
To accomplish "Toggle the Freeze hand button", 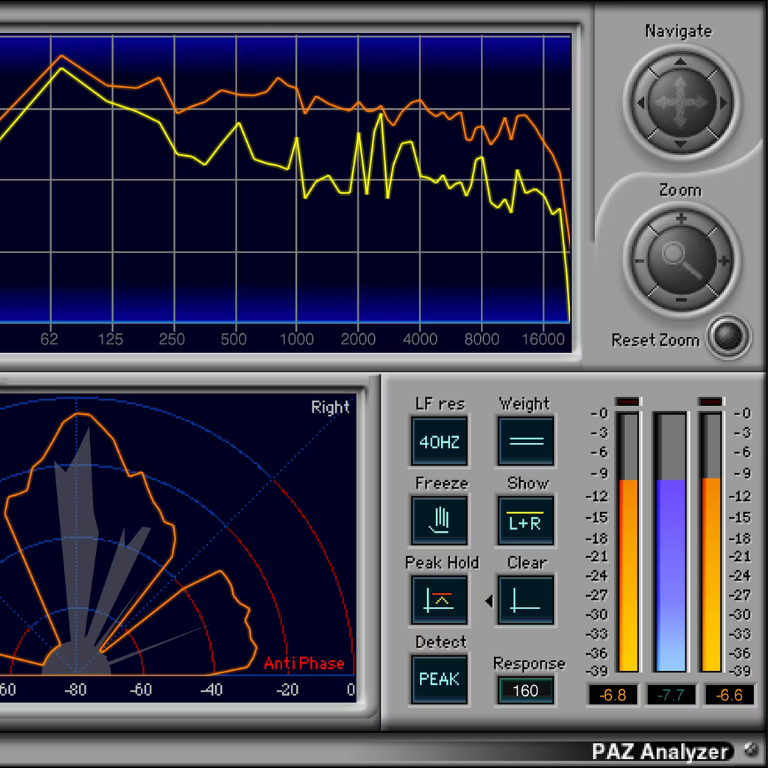I will [x=439, y=520].
